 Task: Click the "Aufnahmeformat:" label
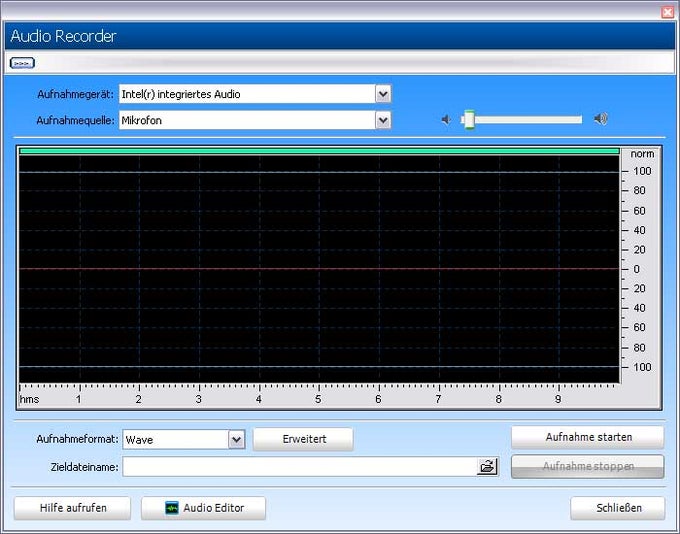(77, 439)
